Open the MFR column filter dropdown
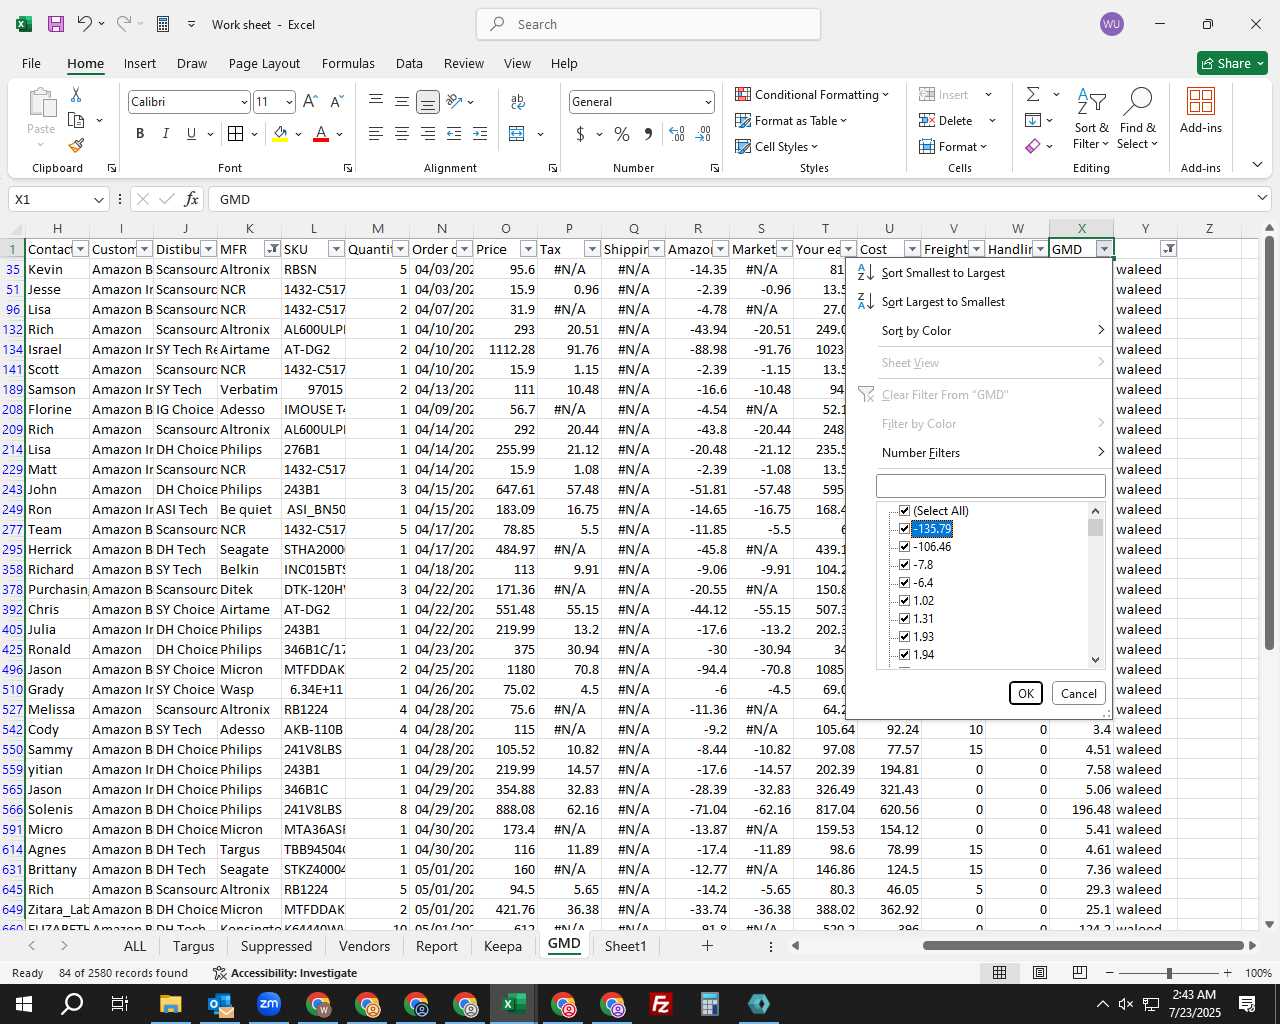 pos(272,249)
